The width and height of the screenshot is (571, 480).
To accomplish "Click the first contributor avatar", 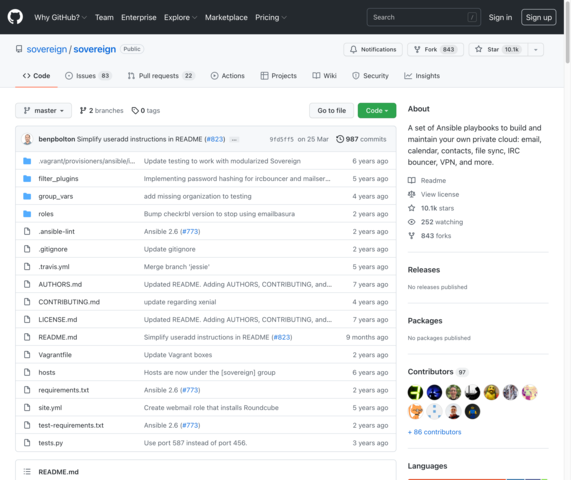I will pyautogui.click(x=415, y=392).
